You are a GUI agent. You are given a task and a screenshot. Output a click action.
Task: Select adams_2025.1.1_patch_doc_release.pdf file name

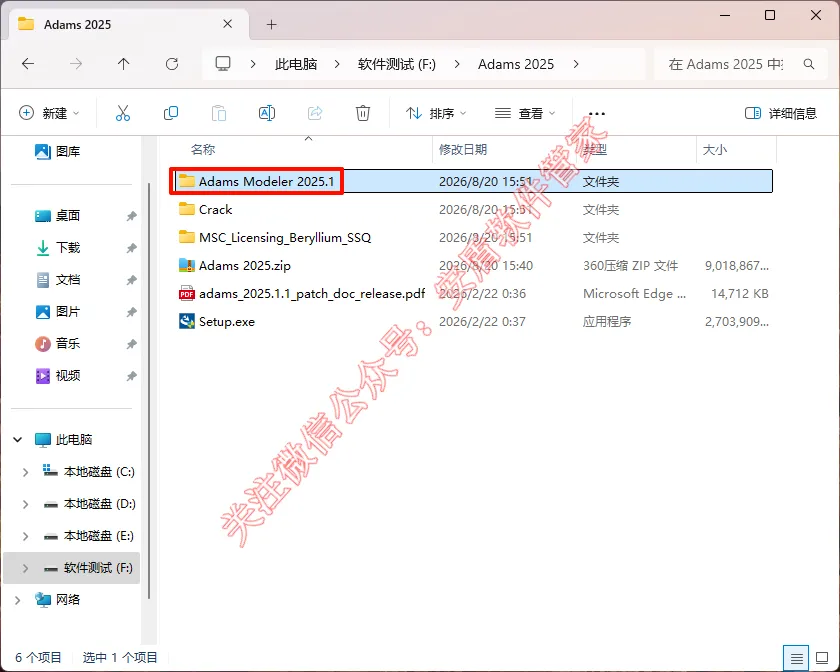312,294
